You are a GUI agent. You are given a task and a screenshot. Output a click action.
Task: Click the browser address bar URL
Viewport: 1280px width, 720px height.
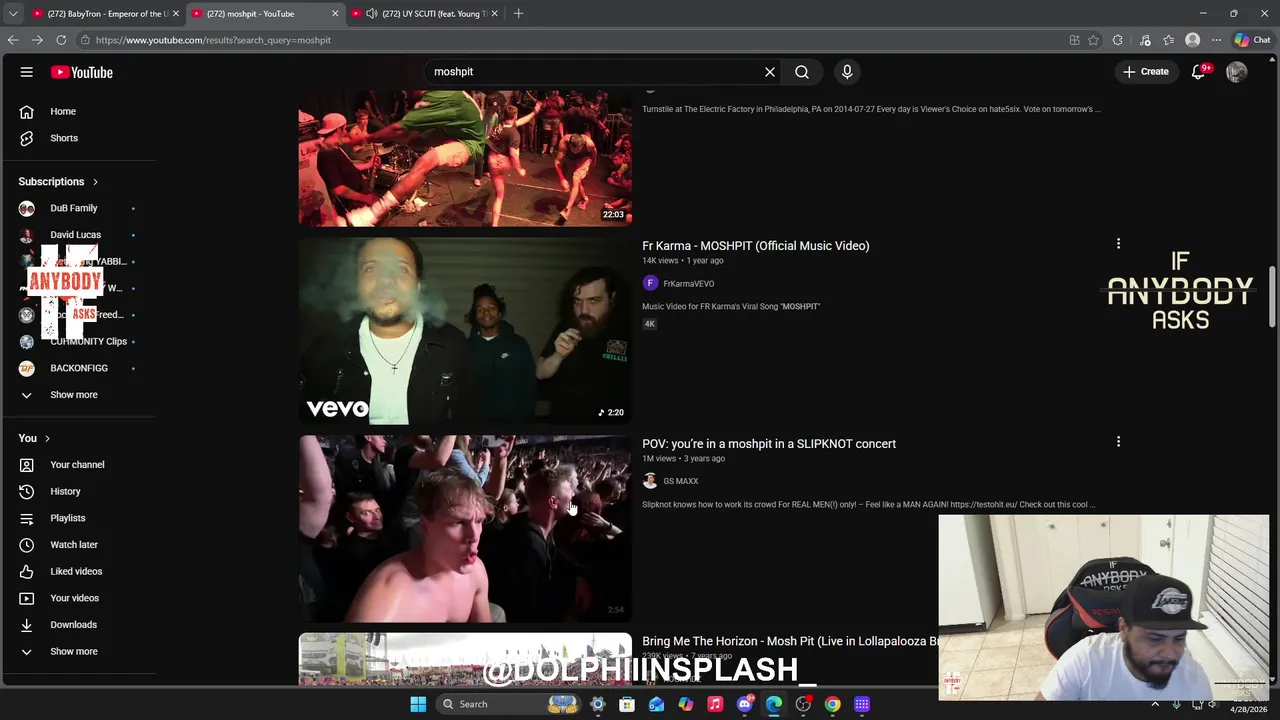click(x=213, y=40)
